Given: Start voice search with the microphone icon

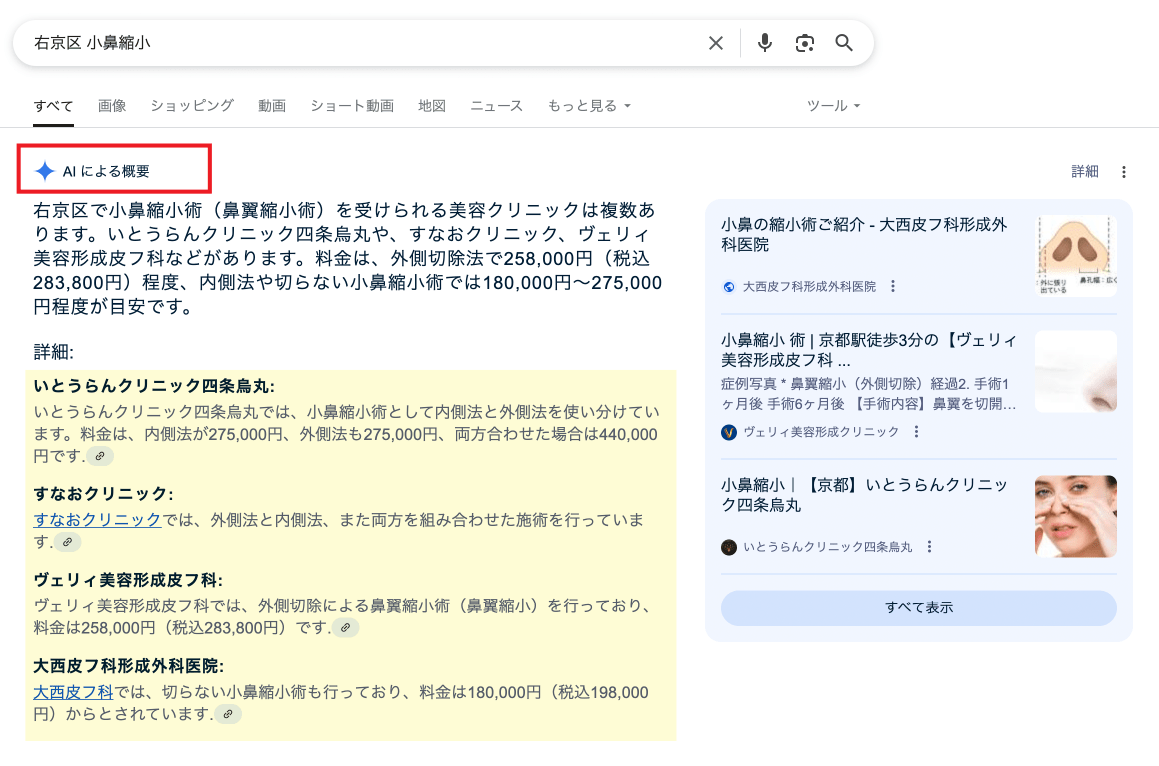Looking at the screenshot, I should pyautogui.click(x=765, y=43).
